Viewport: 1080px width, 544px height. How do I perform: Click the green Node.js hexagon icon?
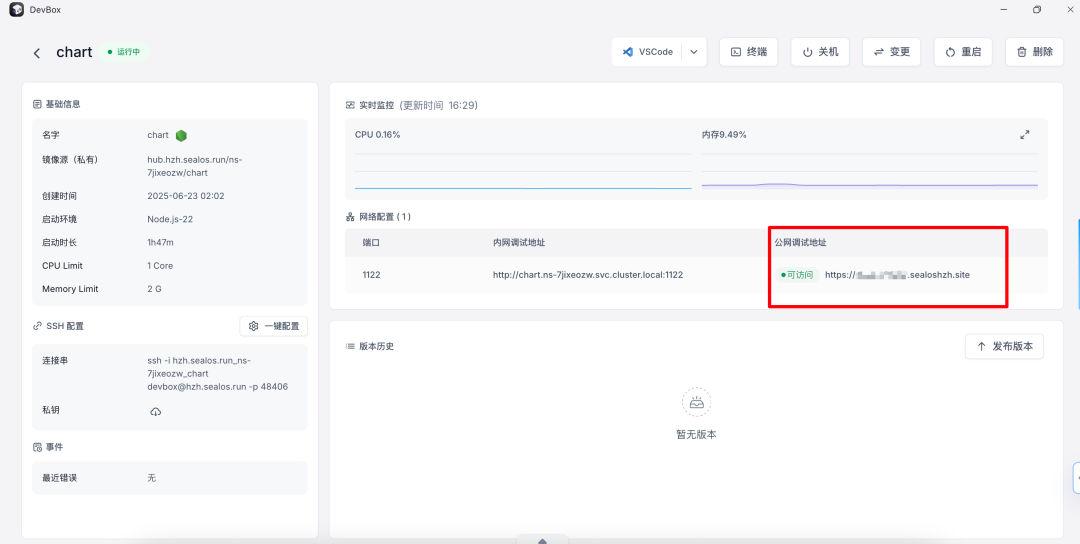coord(181,136)
